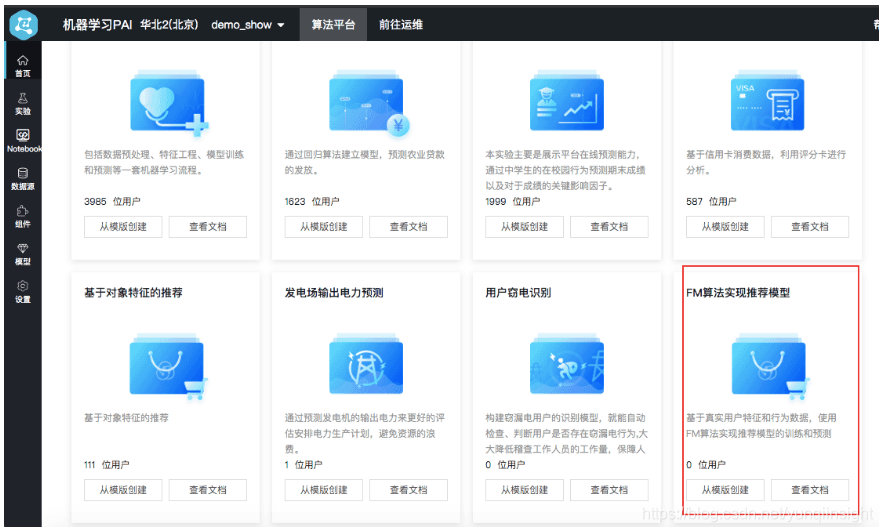Click the 3985 位用户 count
The width and height of the screenshot is (883, 532).
(x=112, y=202)
